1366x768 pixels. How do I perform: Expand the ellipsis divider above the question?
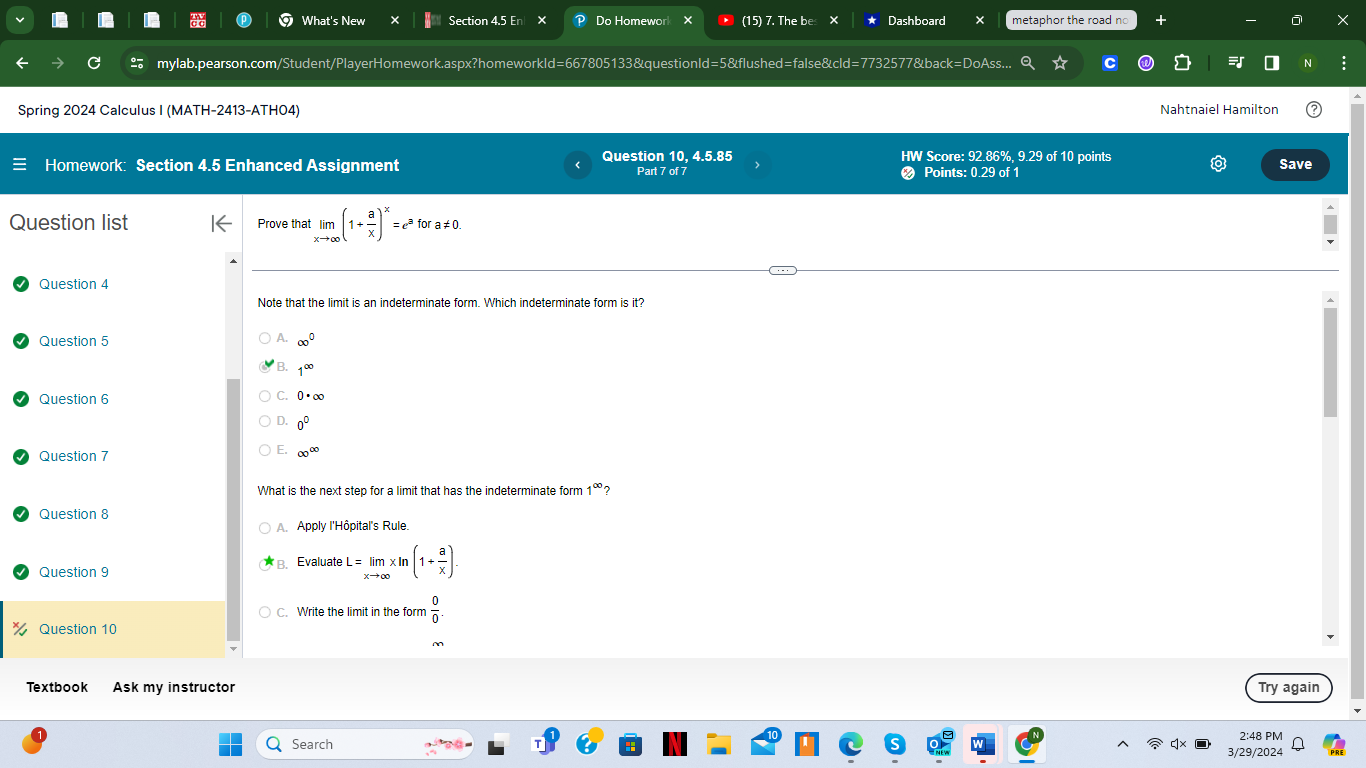[783, 270]
